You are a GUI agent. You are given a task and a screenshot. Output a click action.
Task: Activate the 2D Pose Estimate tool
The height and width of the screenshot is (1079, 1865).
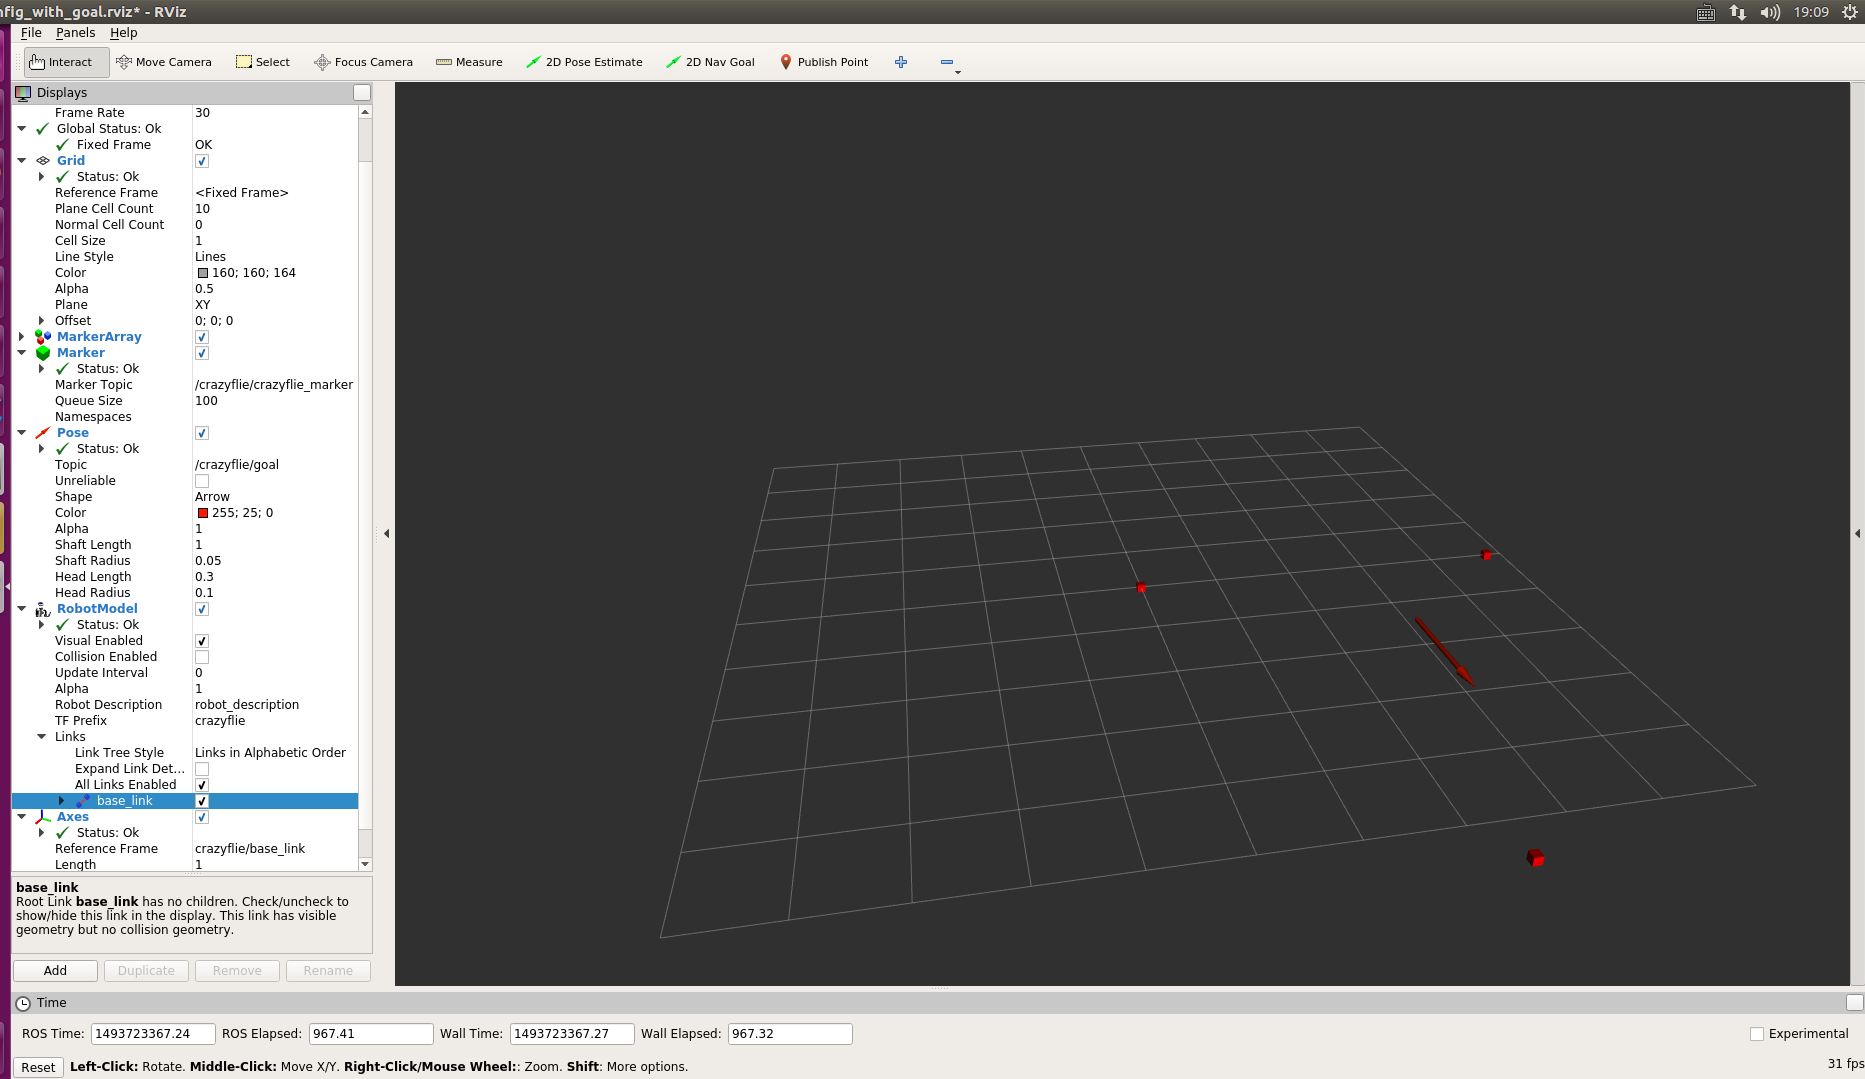pos(584,62)
